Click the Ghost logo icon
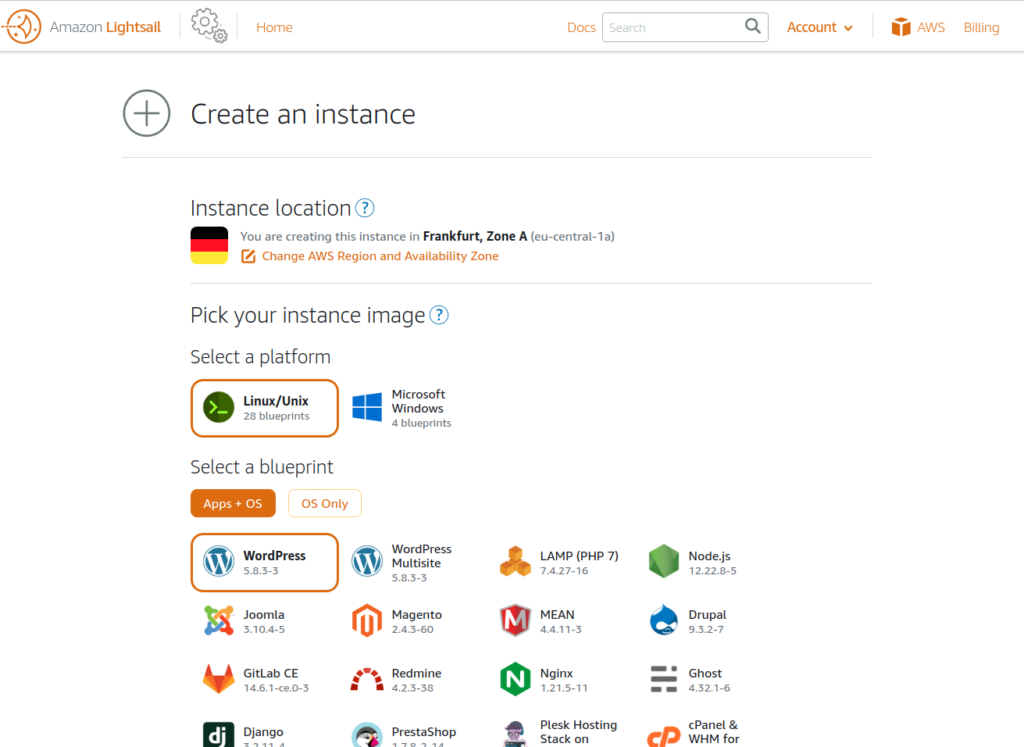The width and height of the screenshot is (1024, 747). coord(664,679)
